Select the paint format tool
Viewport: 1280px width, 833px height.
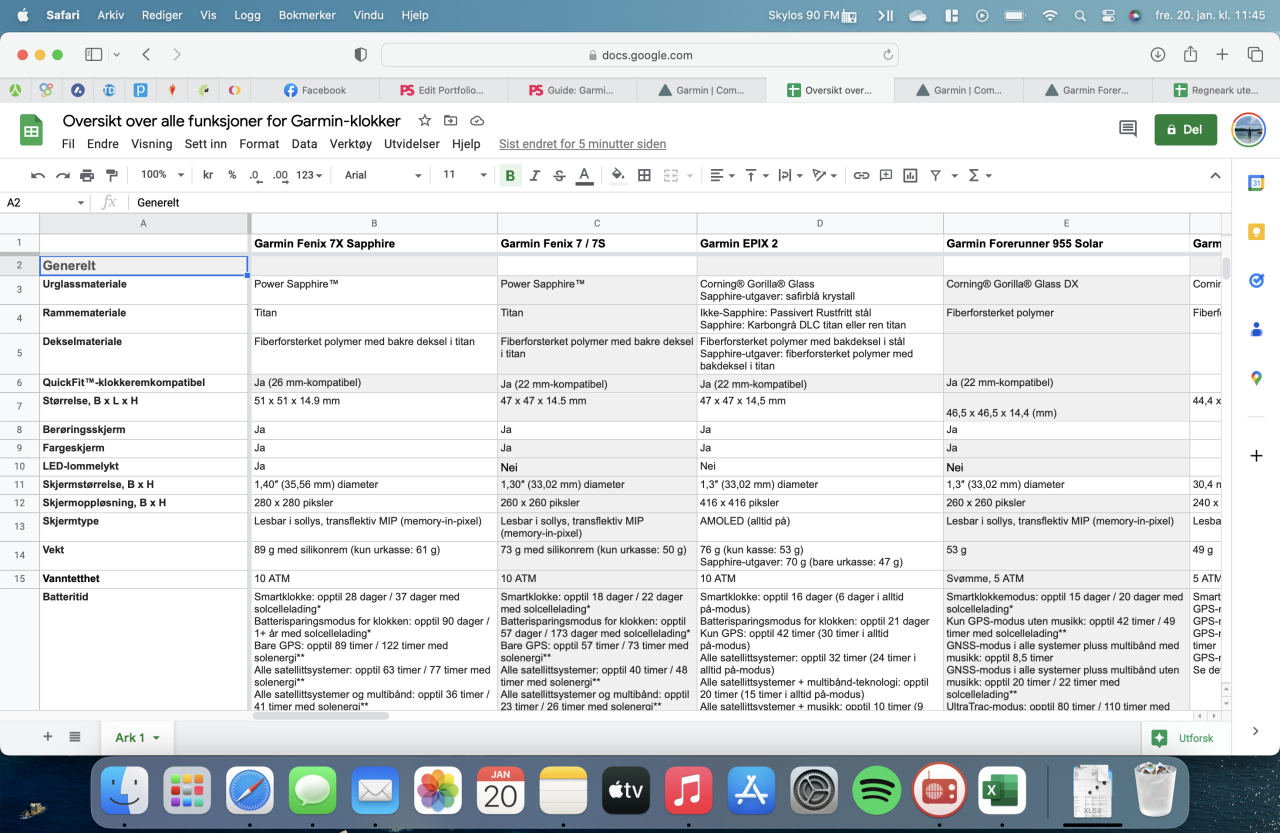click(111, 175)
